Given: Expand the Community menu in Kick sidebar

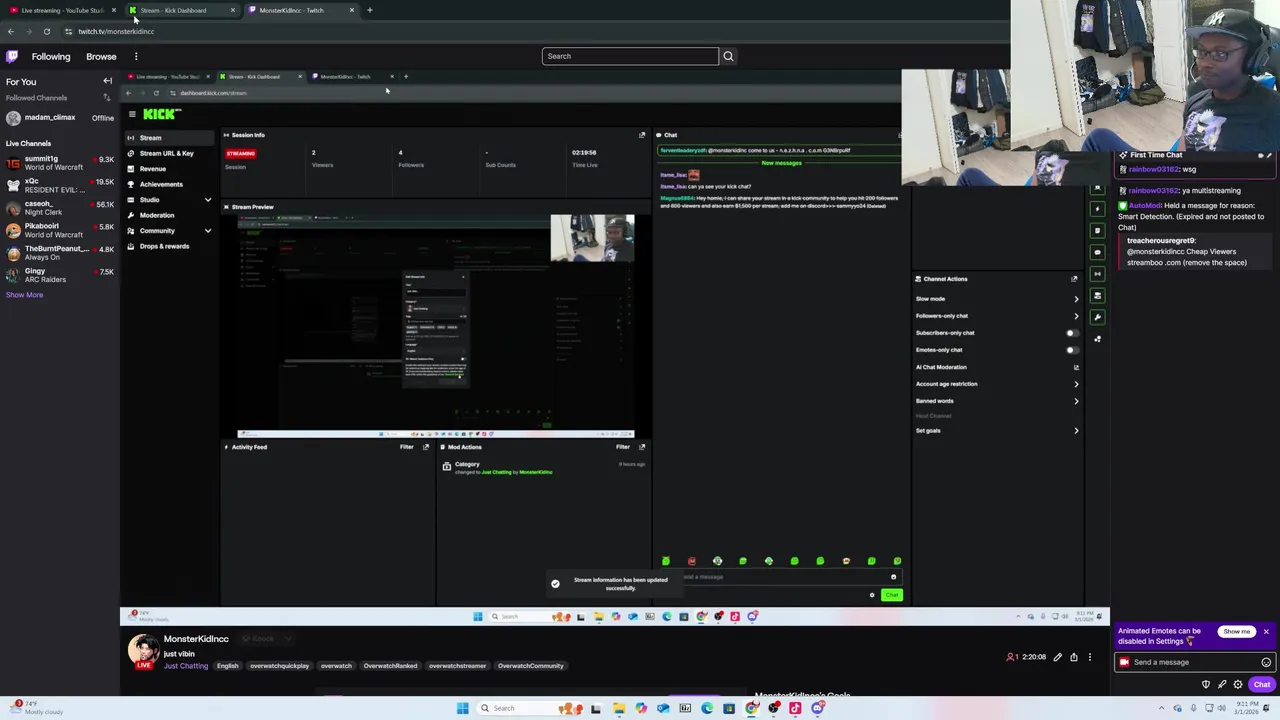Looking at the screenshot, I should point(208,231).
